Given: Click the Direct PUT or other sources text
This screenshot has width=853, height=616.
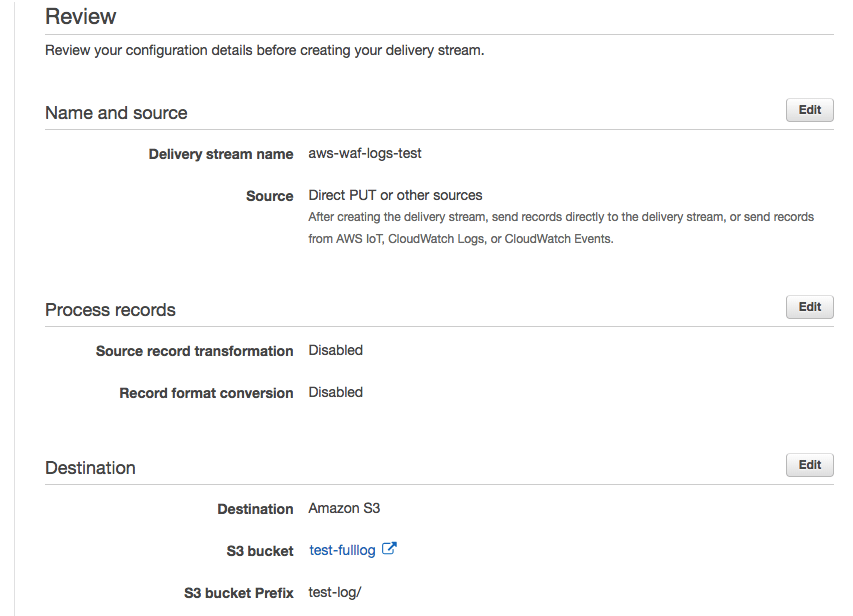Looking at the screenshot, I should [x=395, y=195].
